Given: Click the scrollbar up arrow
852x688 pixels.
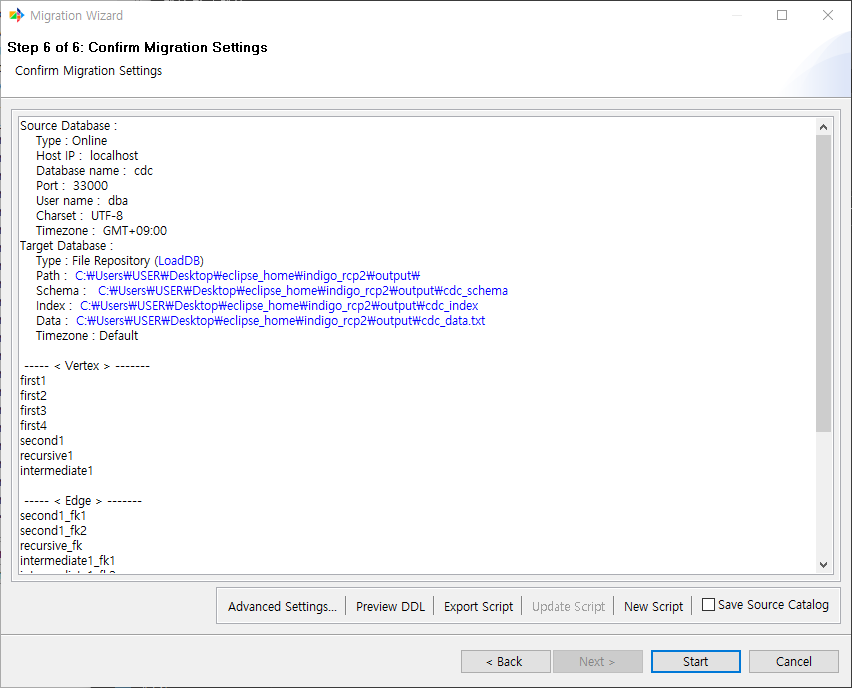Looking at the screenshot, I should point(823,126).
